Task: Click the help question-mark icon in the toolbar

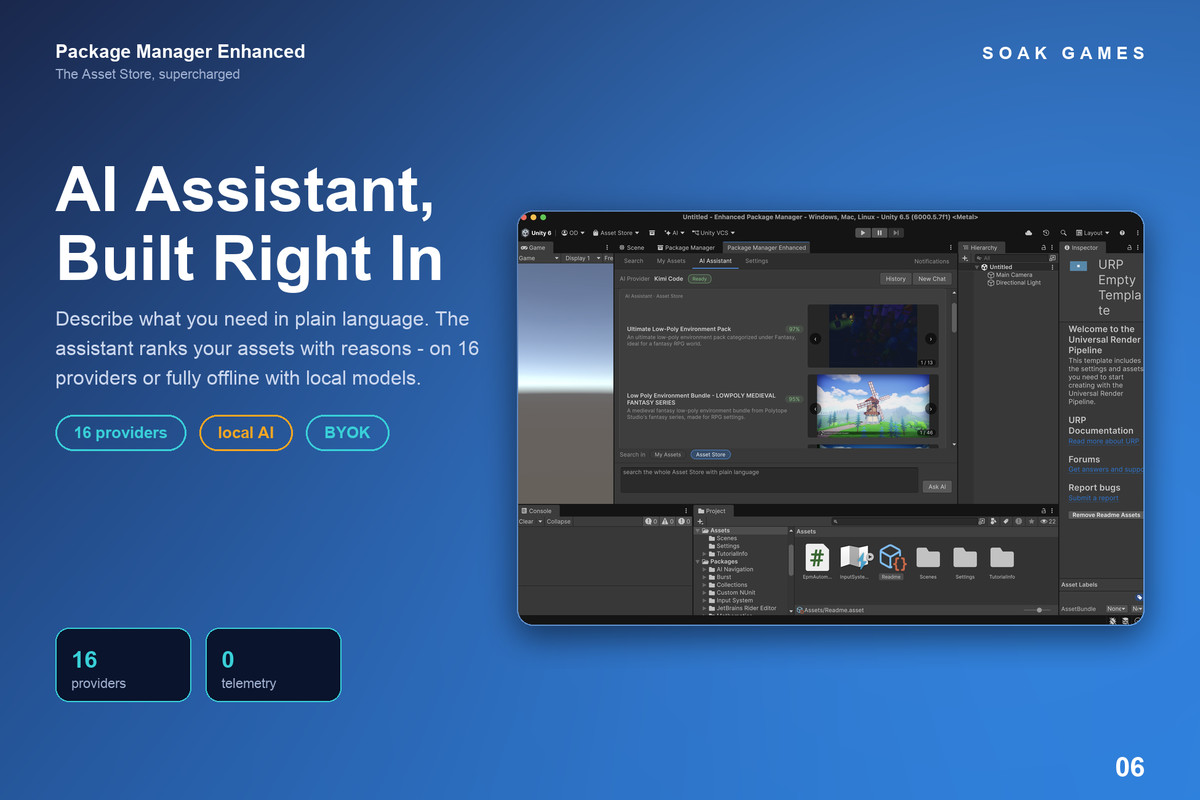Action: (1122, 233)
